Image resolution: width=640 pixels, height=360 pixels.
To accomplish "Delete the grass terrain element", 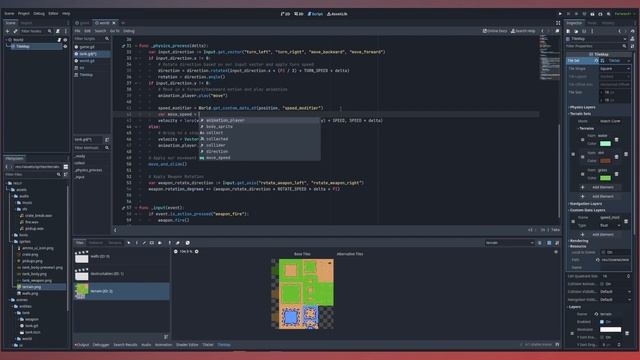I will coord(616,174).
